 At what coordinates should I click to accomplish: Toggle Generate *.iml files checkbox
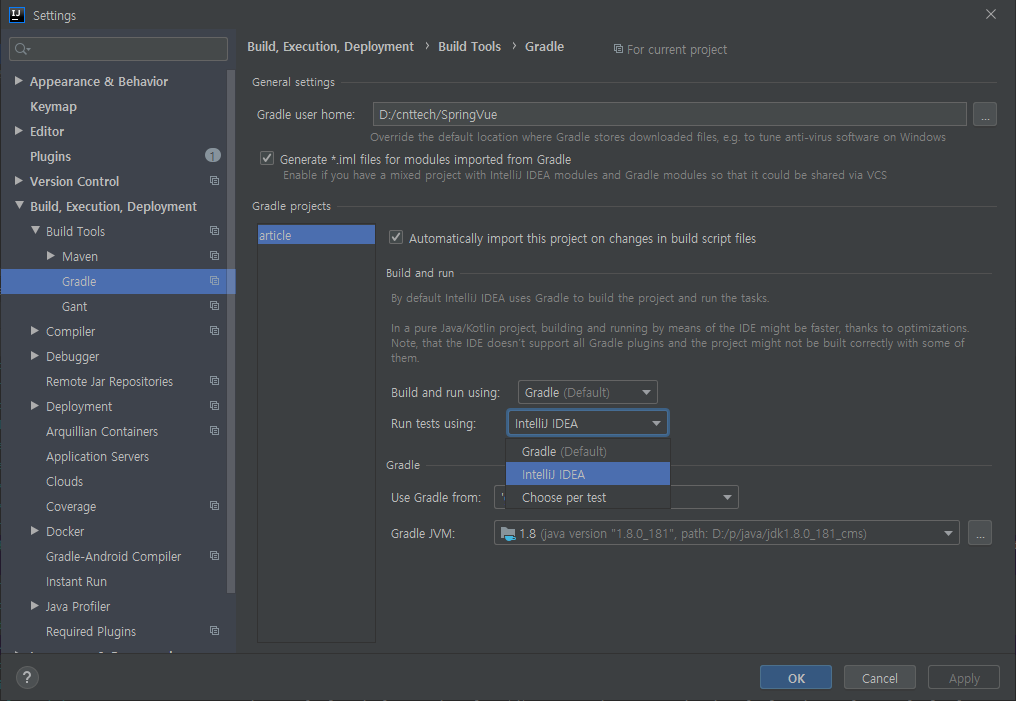pyautogui.click(x=267, y=158)
